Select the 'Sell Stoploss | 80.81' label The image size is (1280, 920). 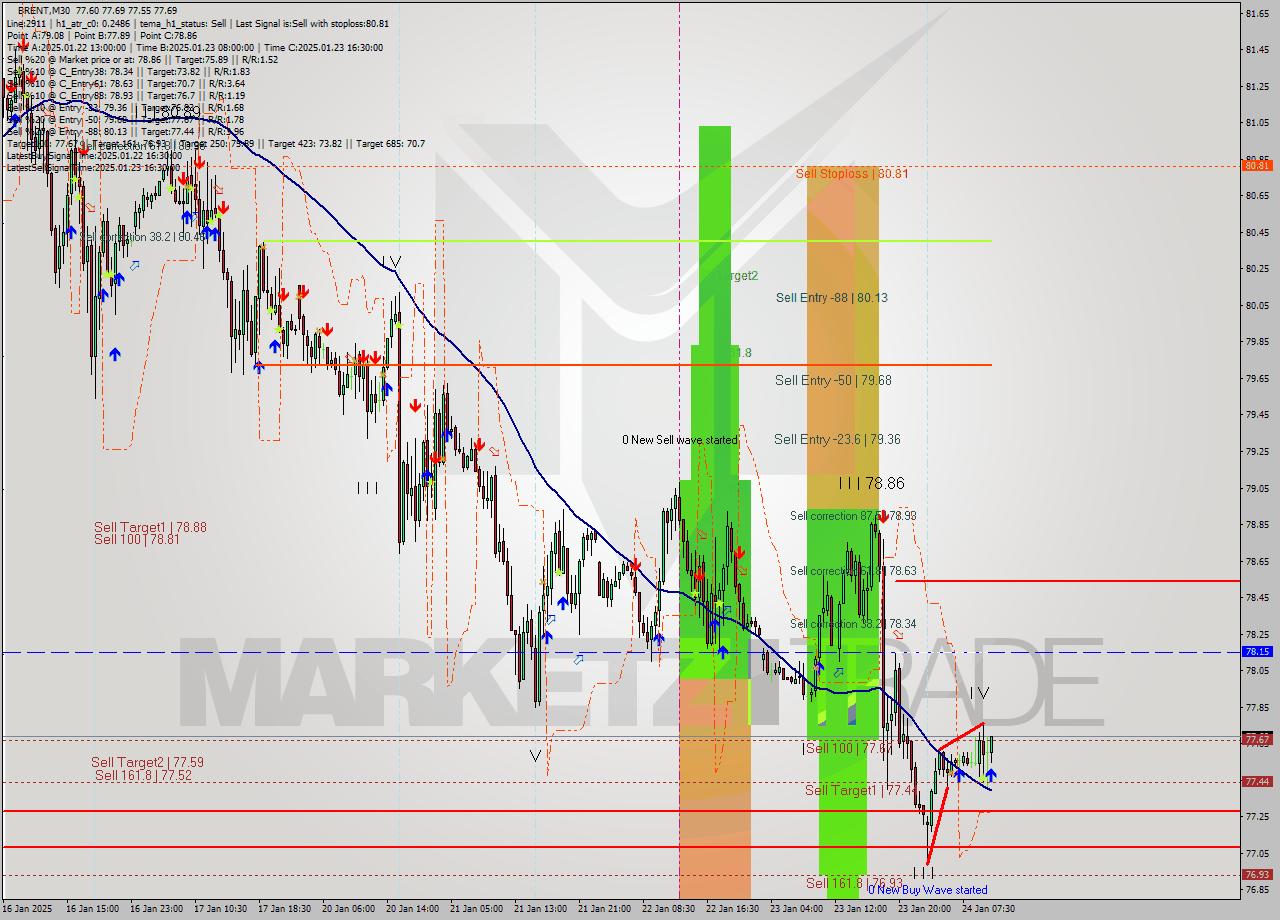(852, 173)
